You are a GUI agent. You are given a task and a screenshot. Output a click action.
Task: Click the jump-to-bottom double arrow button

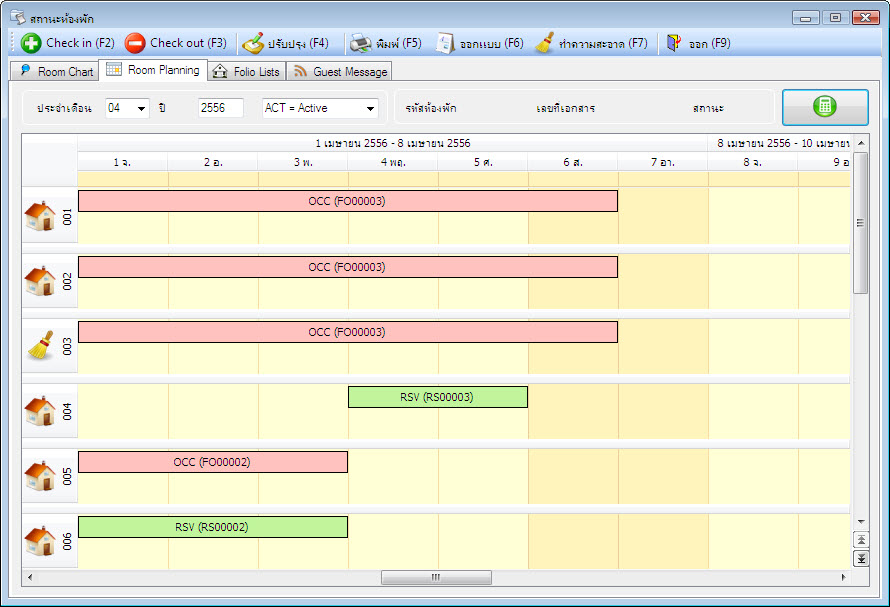(861, 558)
